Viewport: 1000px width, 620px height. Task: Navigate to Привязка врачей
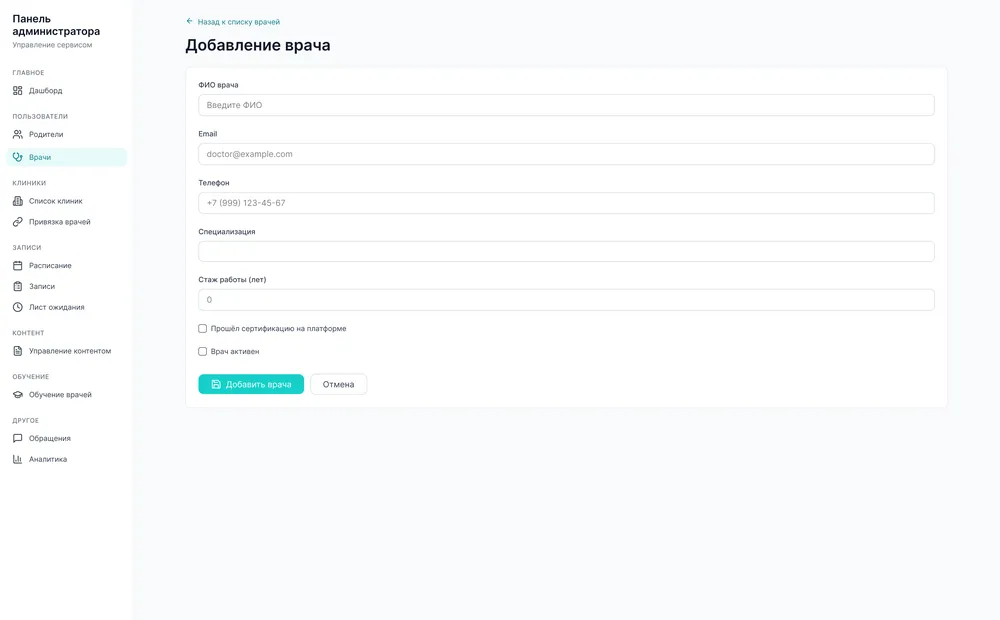pos(66,222)
